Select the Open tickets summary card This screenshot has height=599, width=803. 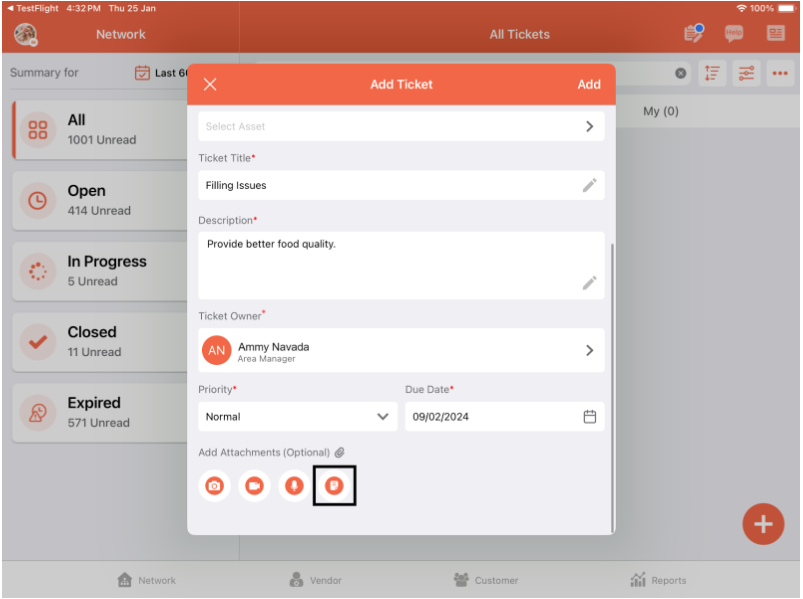(x=100, y=201)
